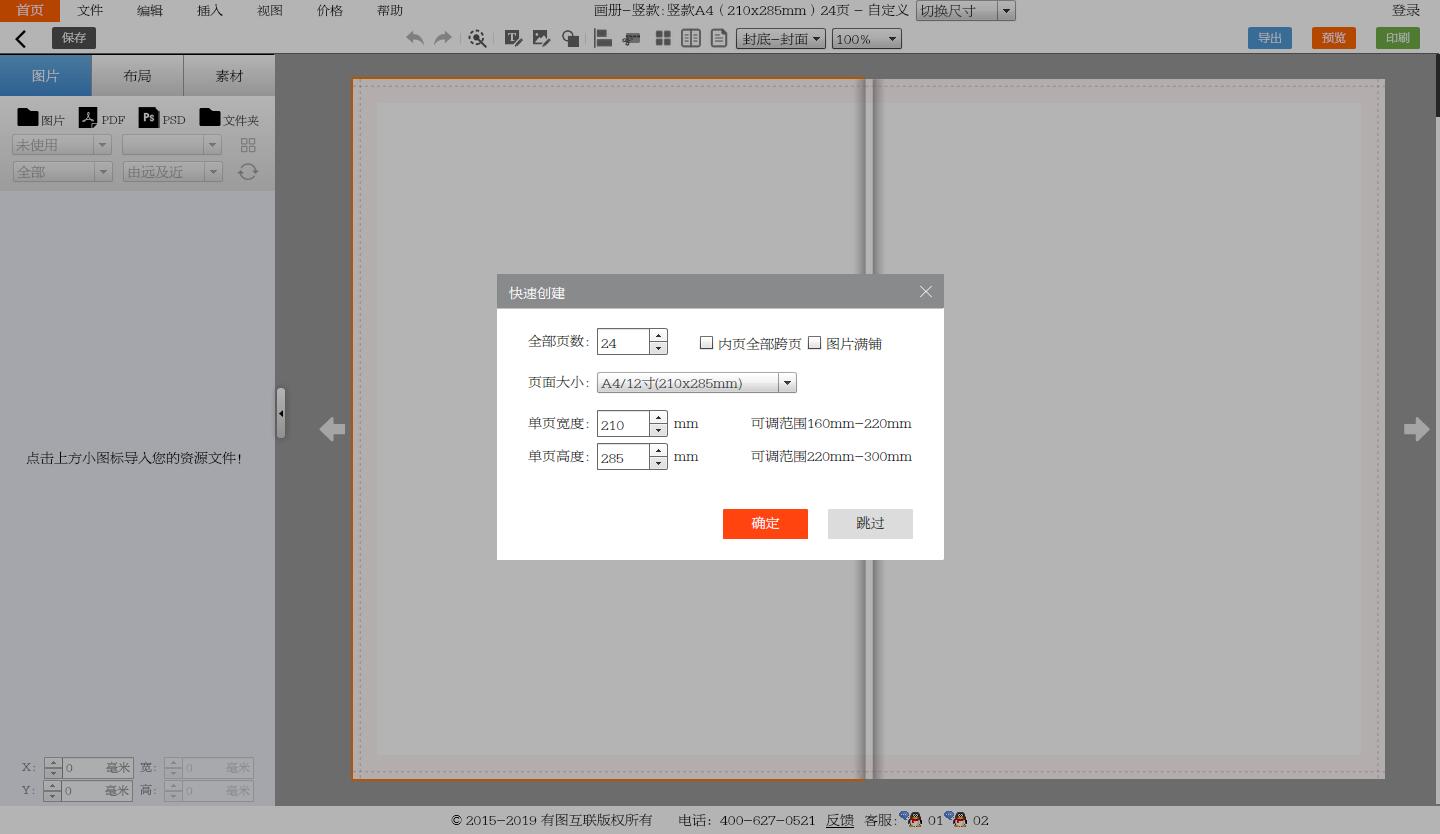This screenshot has width=1440, height=834.
Task: Open the 页面大小 dropdown
Action: (x=696, y=383)
